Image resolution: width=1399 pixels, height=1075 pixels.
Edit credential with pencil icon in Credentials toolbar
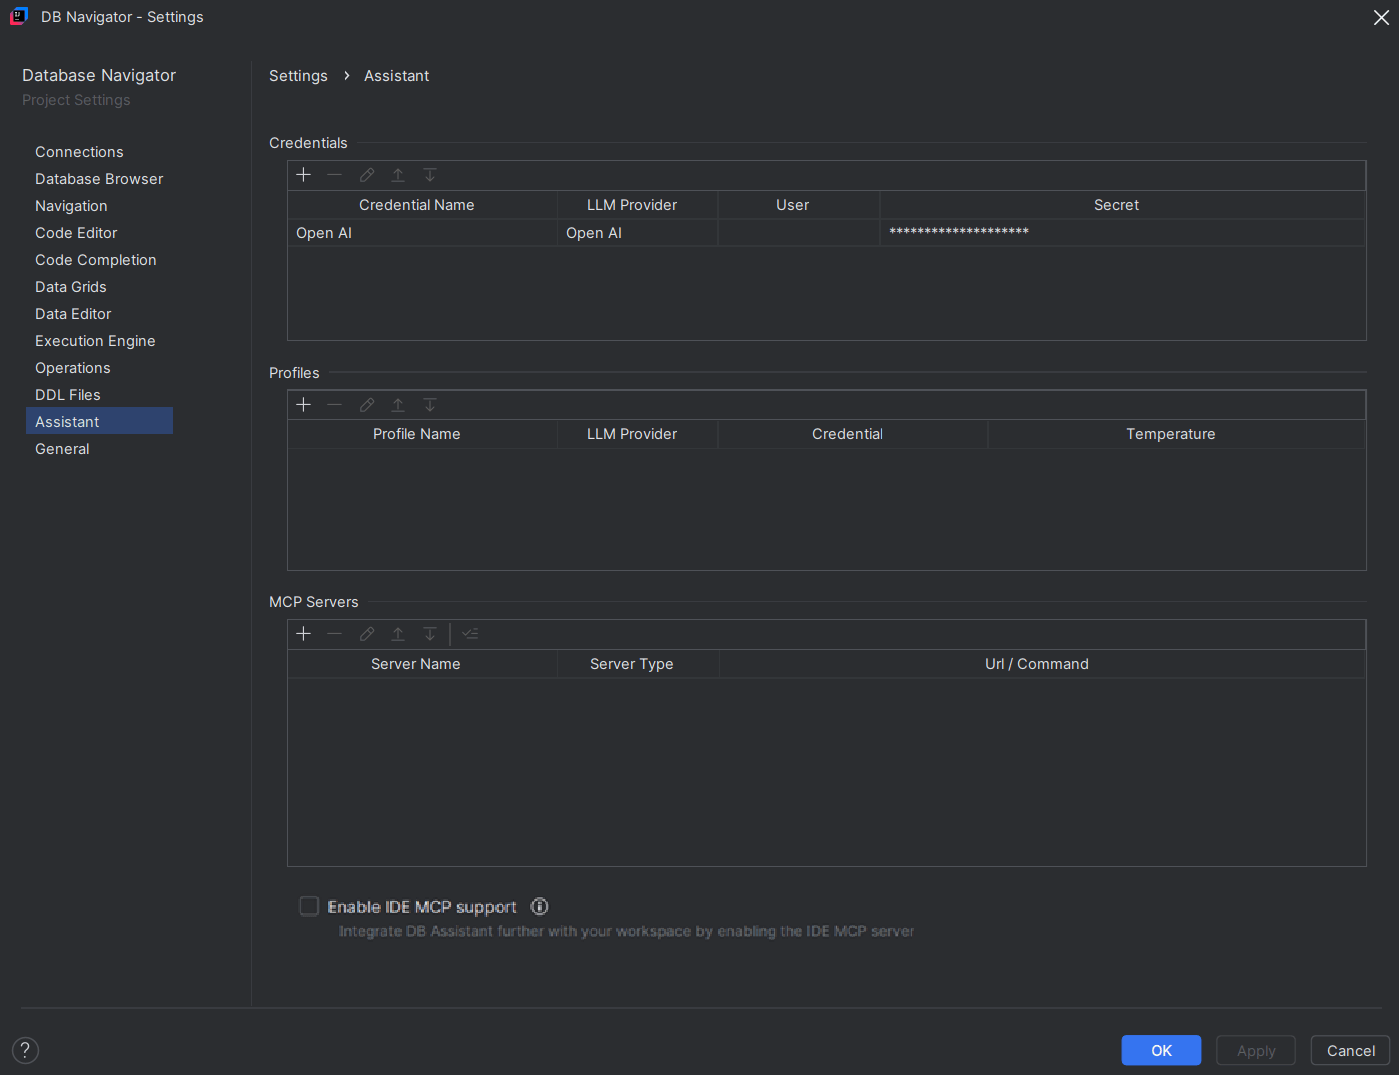(x=367, y=175)
